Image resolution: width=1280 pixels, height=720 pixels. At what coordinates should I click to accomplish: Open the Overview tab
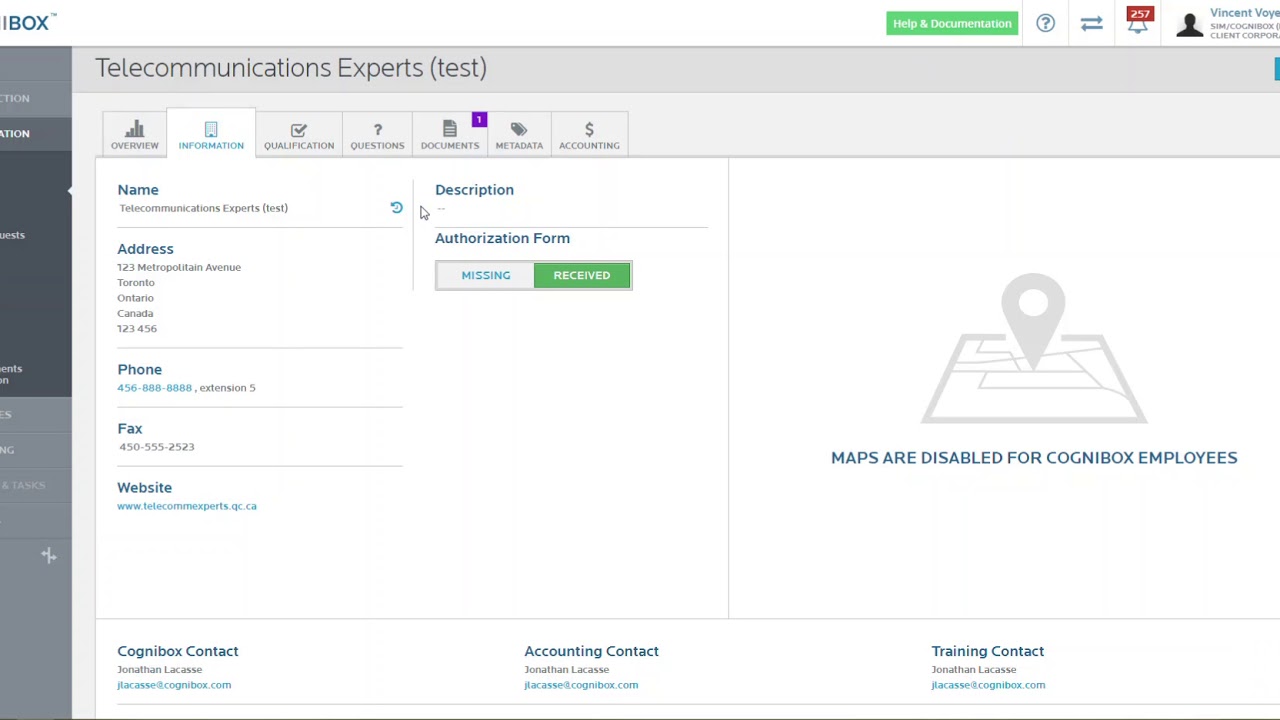tap(134, 135)
